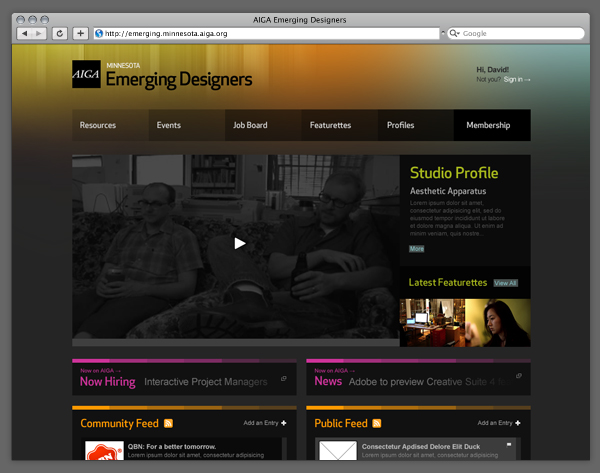Click QBN: For a better tomorrow entry

pyautogui.click(x=172, y=447)
